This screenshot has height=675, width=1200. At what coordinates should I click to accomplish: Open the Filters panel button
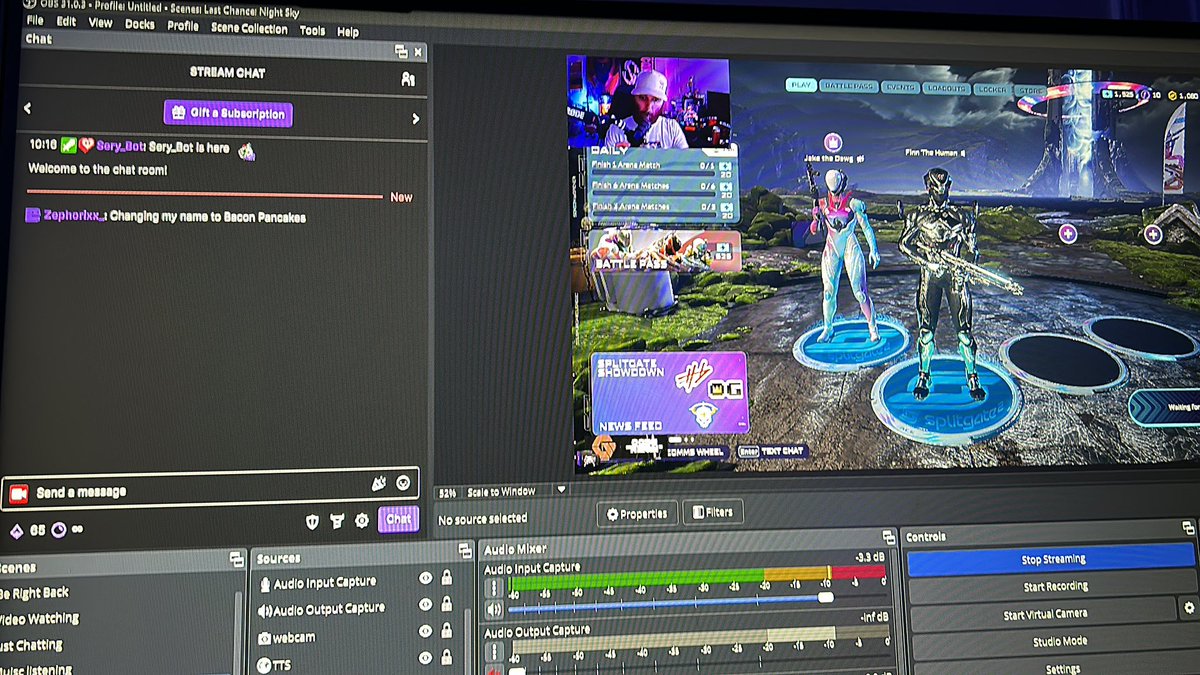(x=712, y=512)
